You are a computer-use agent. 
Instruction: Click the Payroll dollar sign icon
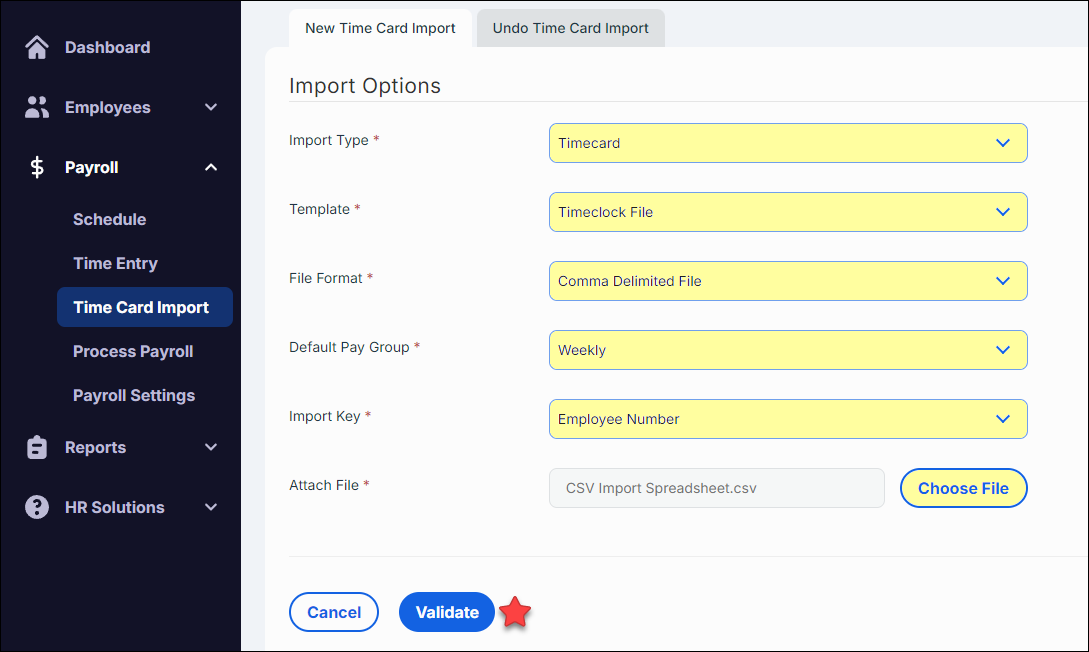[x=37, y=168]
